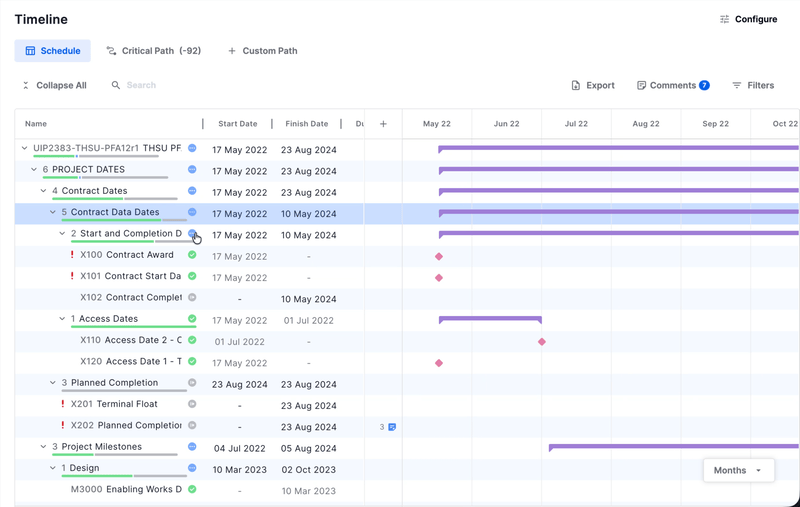The height and width of the screenshot is (507, 800).
Task: Add a Custom Path tab
Action: (x=262, y=51)
